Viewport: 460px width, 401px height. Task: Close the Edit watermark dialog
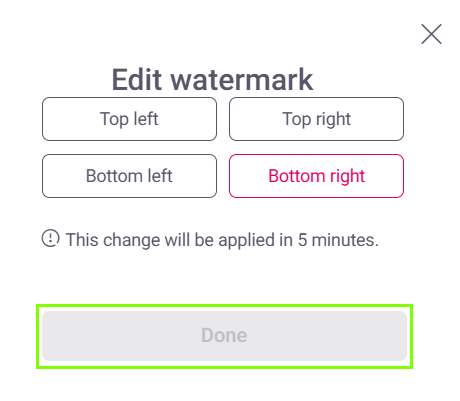click(x=431, y=34)
